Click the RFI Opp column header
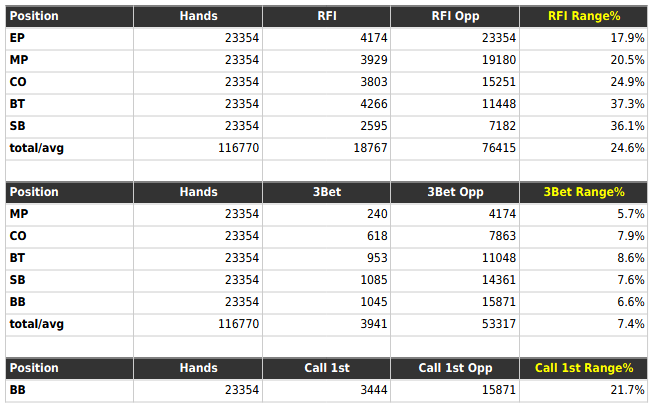 (x=455, y=16)
